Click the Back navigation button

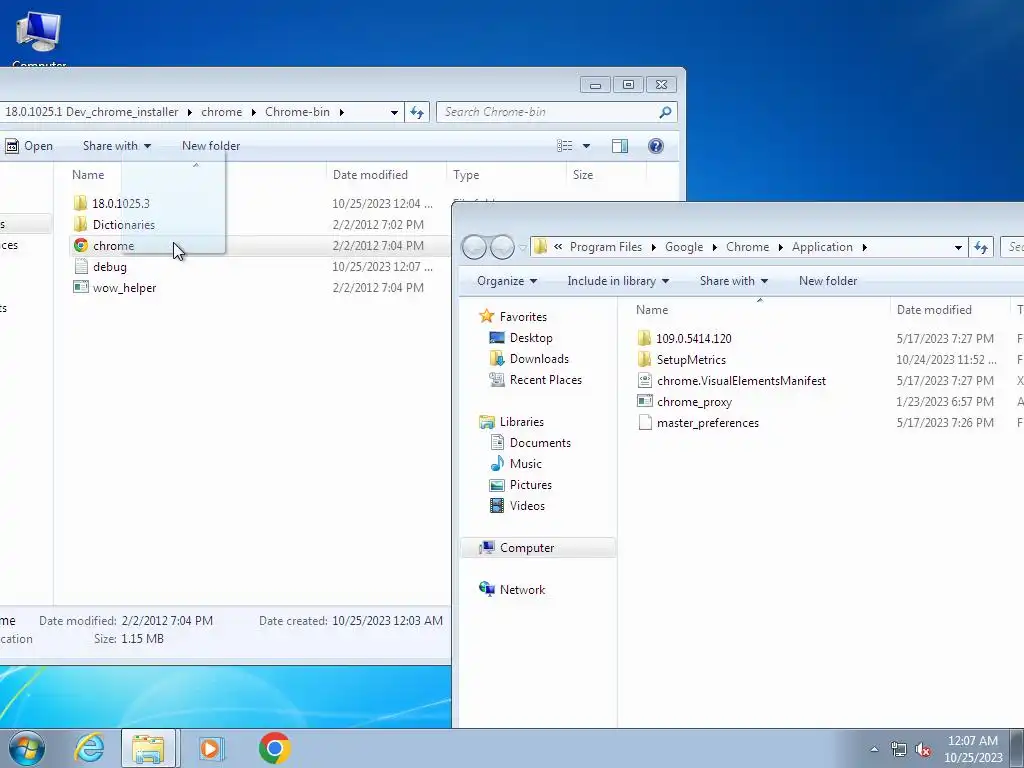475,247
